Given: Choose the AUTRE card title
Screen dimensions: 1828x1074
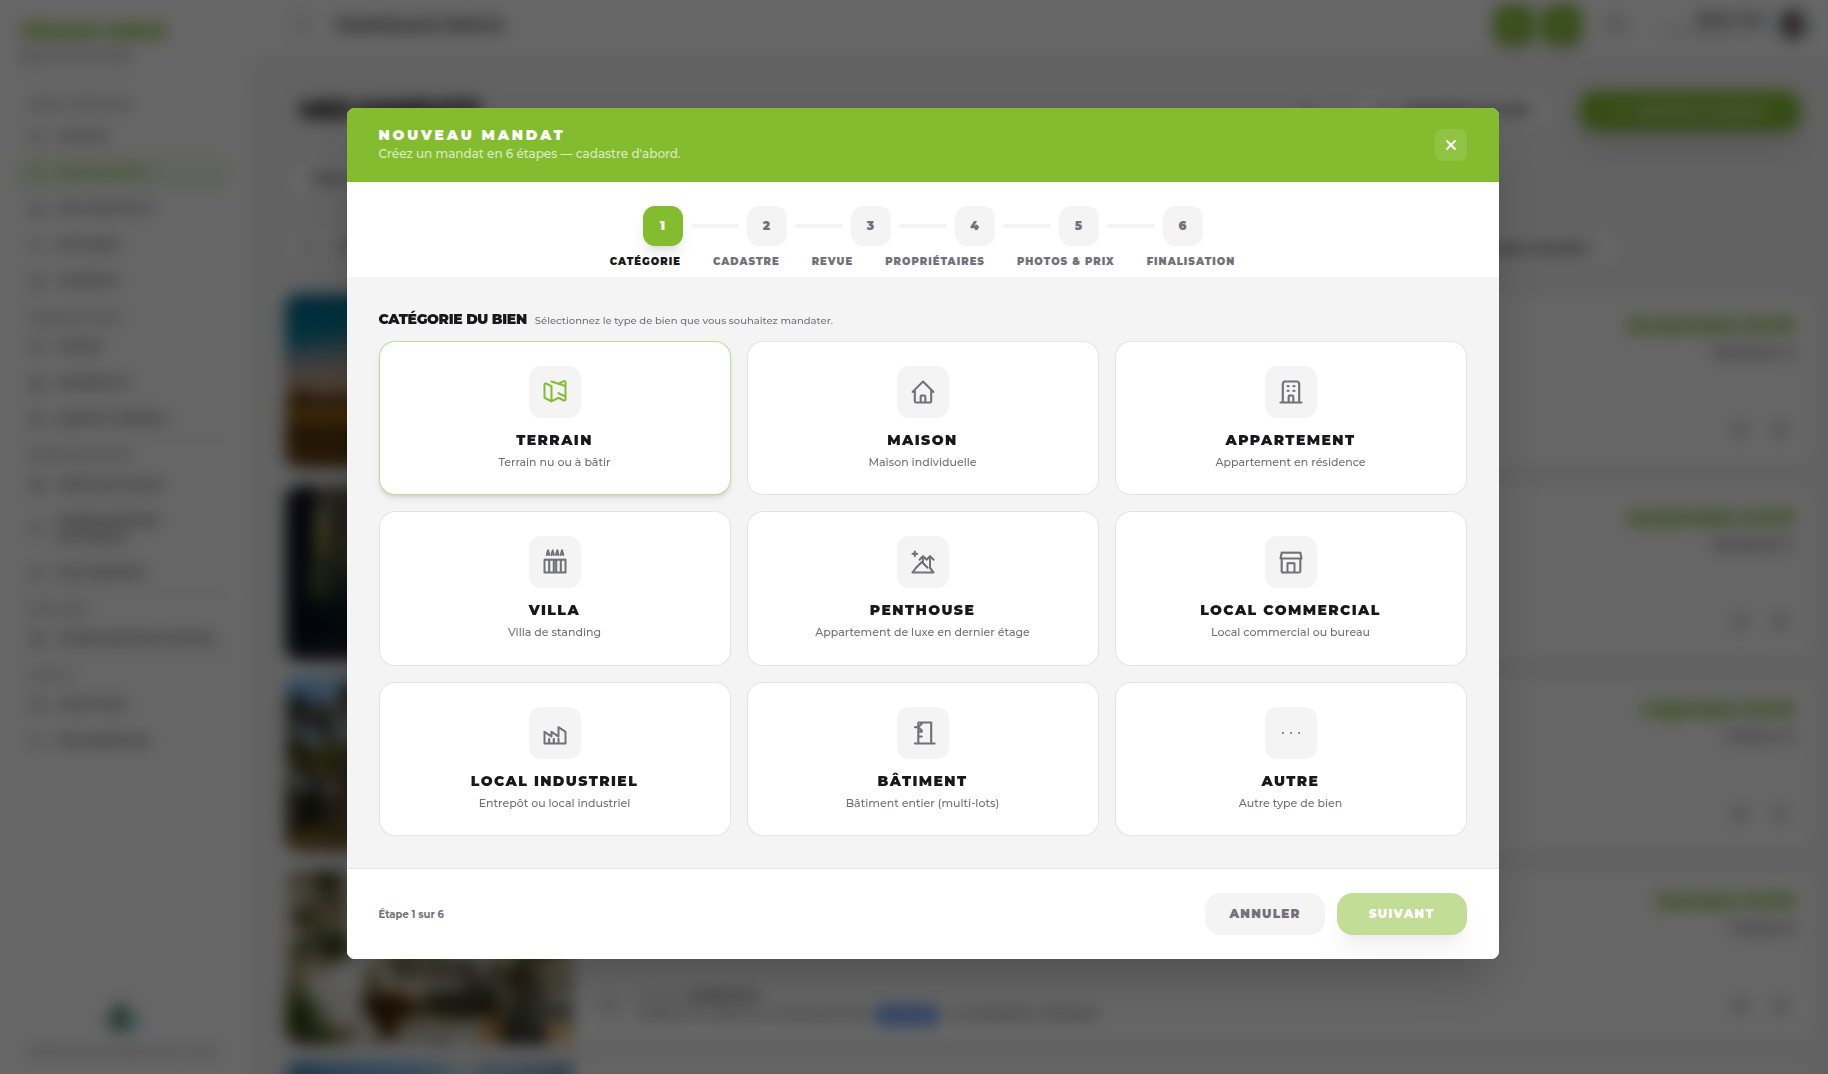Looking at the screenshot, I should pyautogui.click(x=1290, y=781).
